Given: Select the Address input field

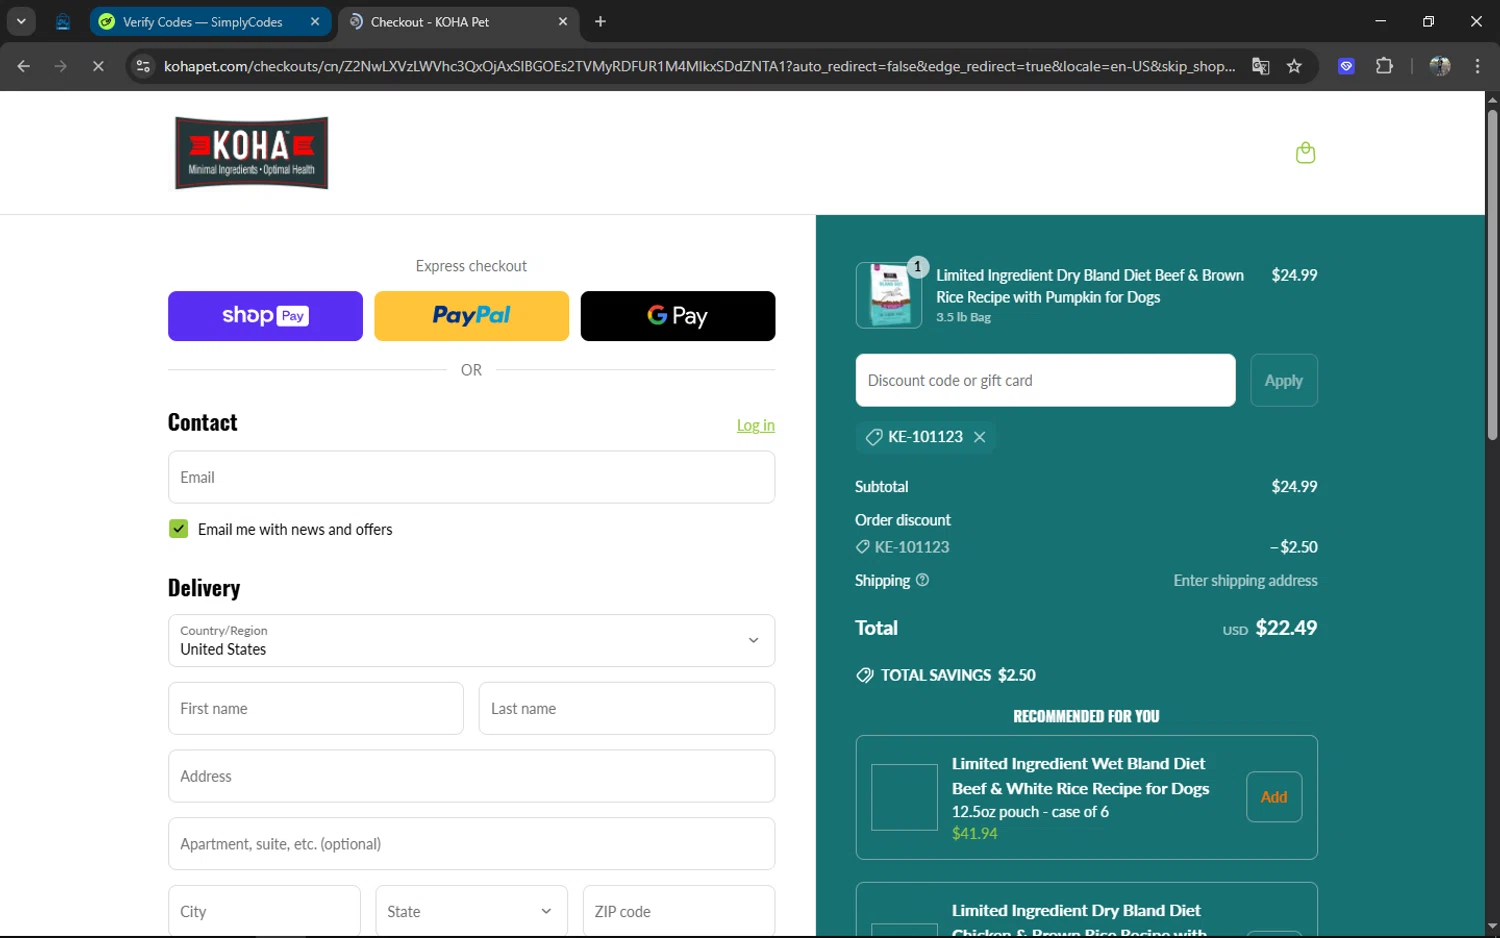Looking at the screenshot, I should (471, 776).
